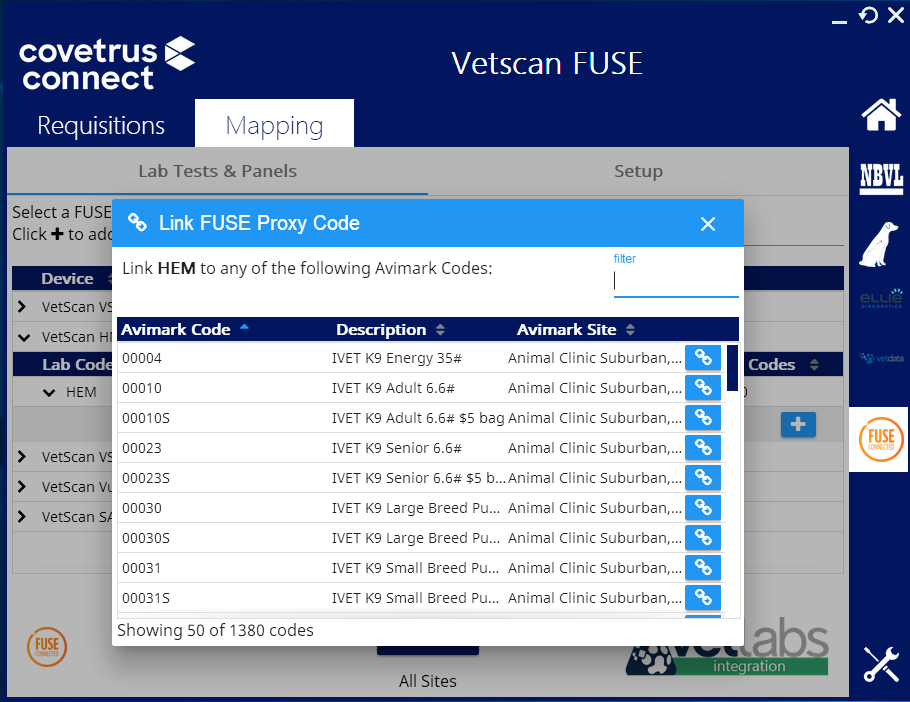Click the refresh icon in title bar
Screen dimensions: 910x702
click(x=868, y=15)
